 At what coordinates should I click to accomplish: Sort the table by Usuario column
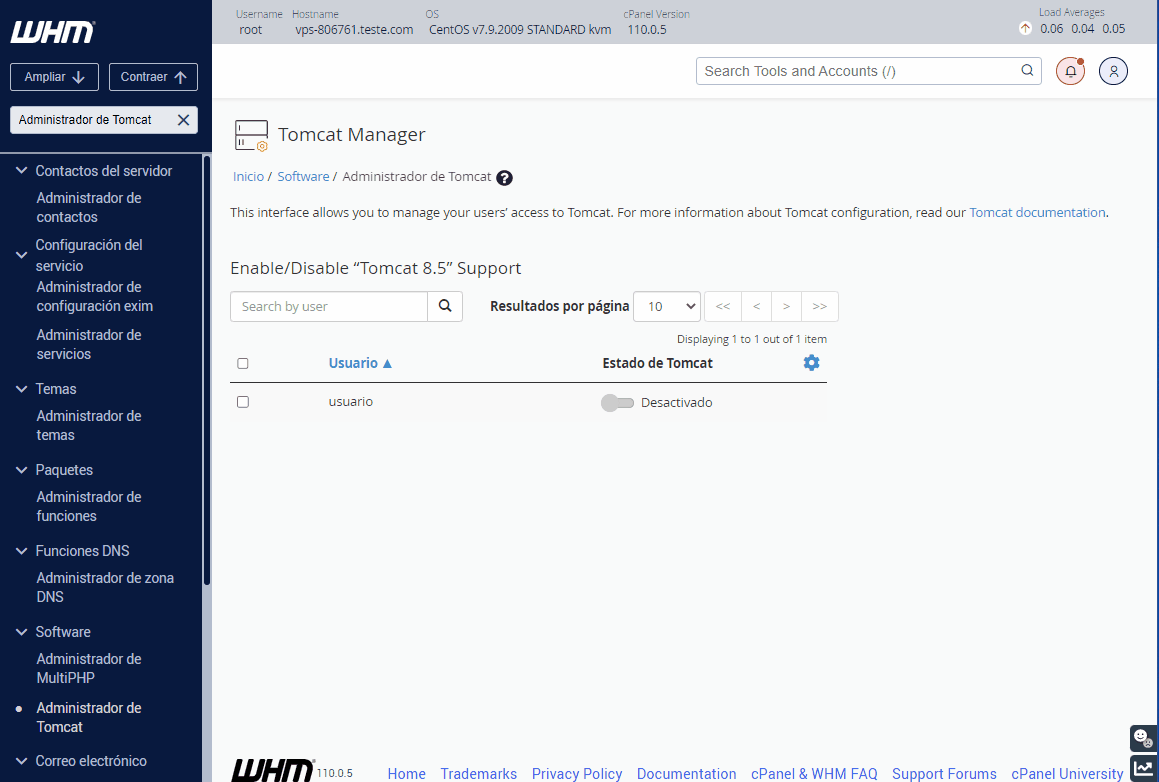(360, 363)
